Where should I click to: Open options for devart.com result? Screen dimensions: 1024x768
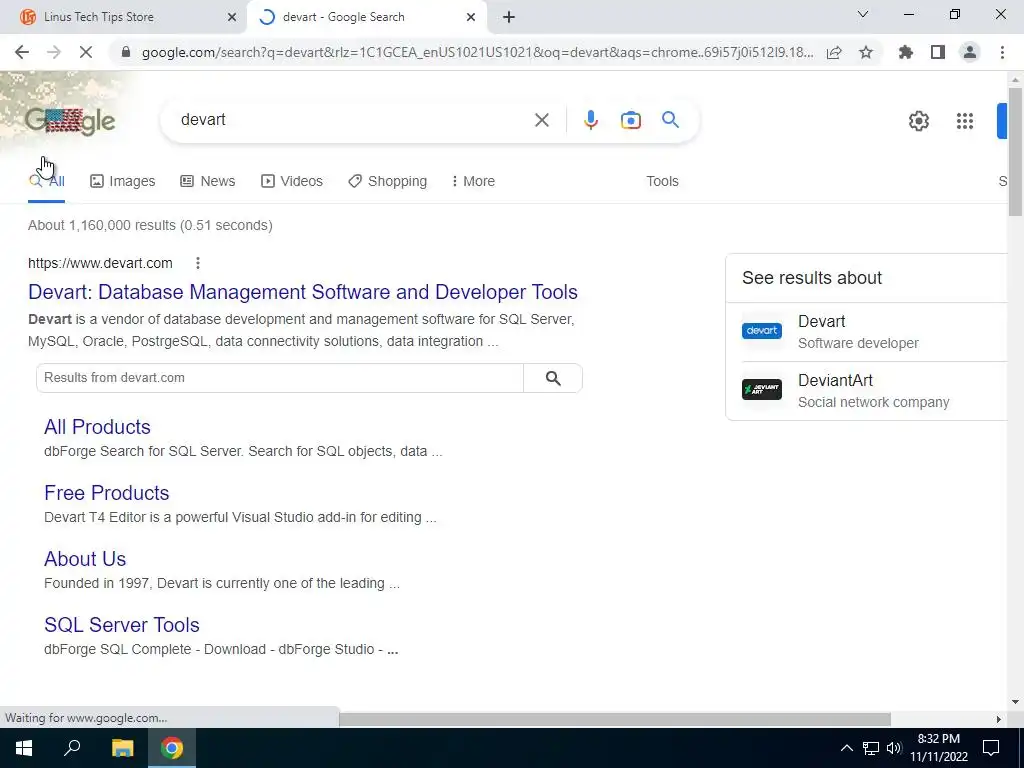click(x=198, y=263)
